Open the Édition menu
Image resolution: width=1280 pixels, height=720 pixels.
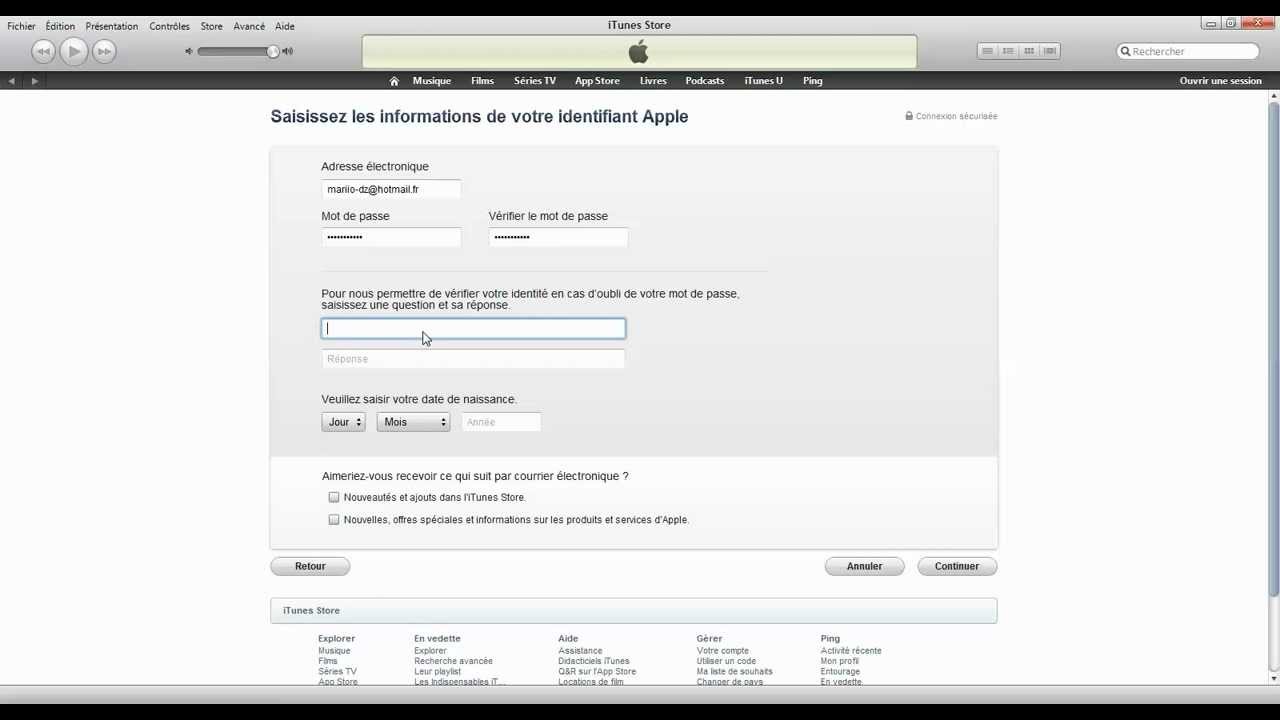(60, 26)
